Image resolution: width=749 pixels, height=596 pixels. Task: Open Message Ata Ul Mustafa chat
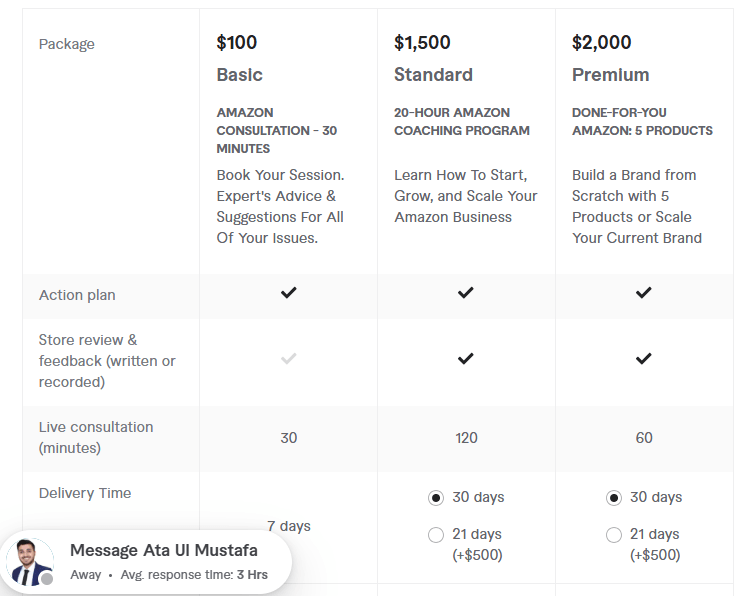[164, 551]
